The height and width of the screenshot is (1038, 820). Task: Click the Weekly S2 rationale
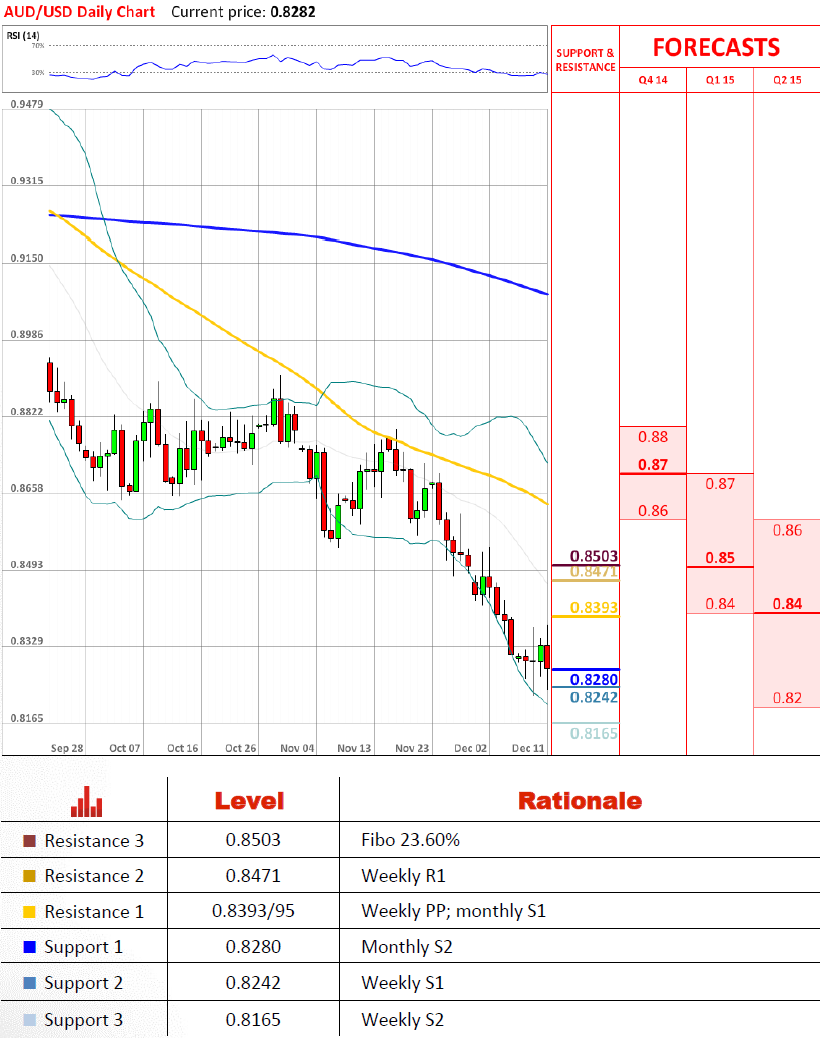click(x=402, y=1020)
